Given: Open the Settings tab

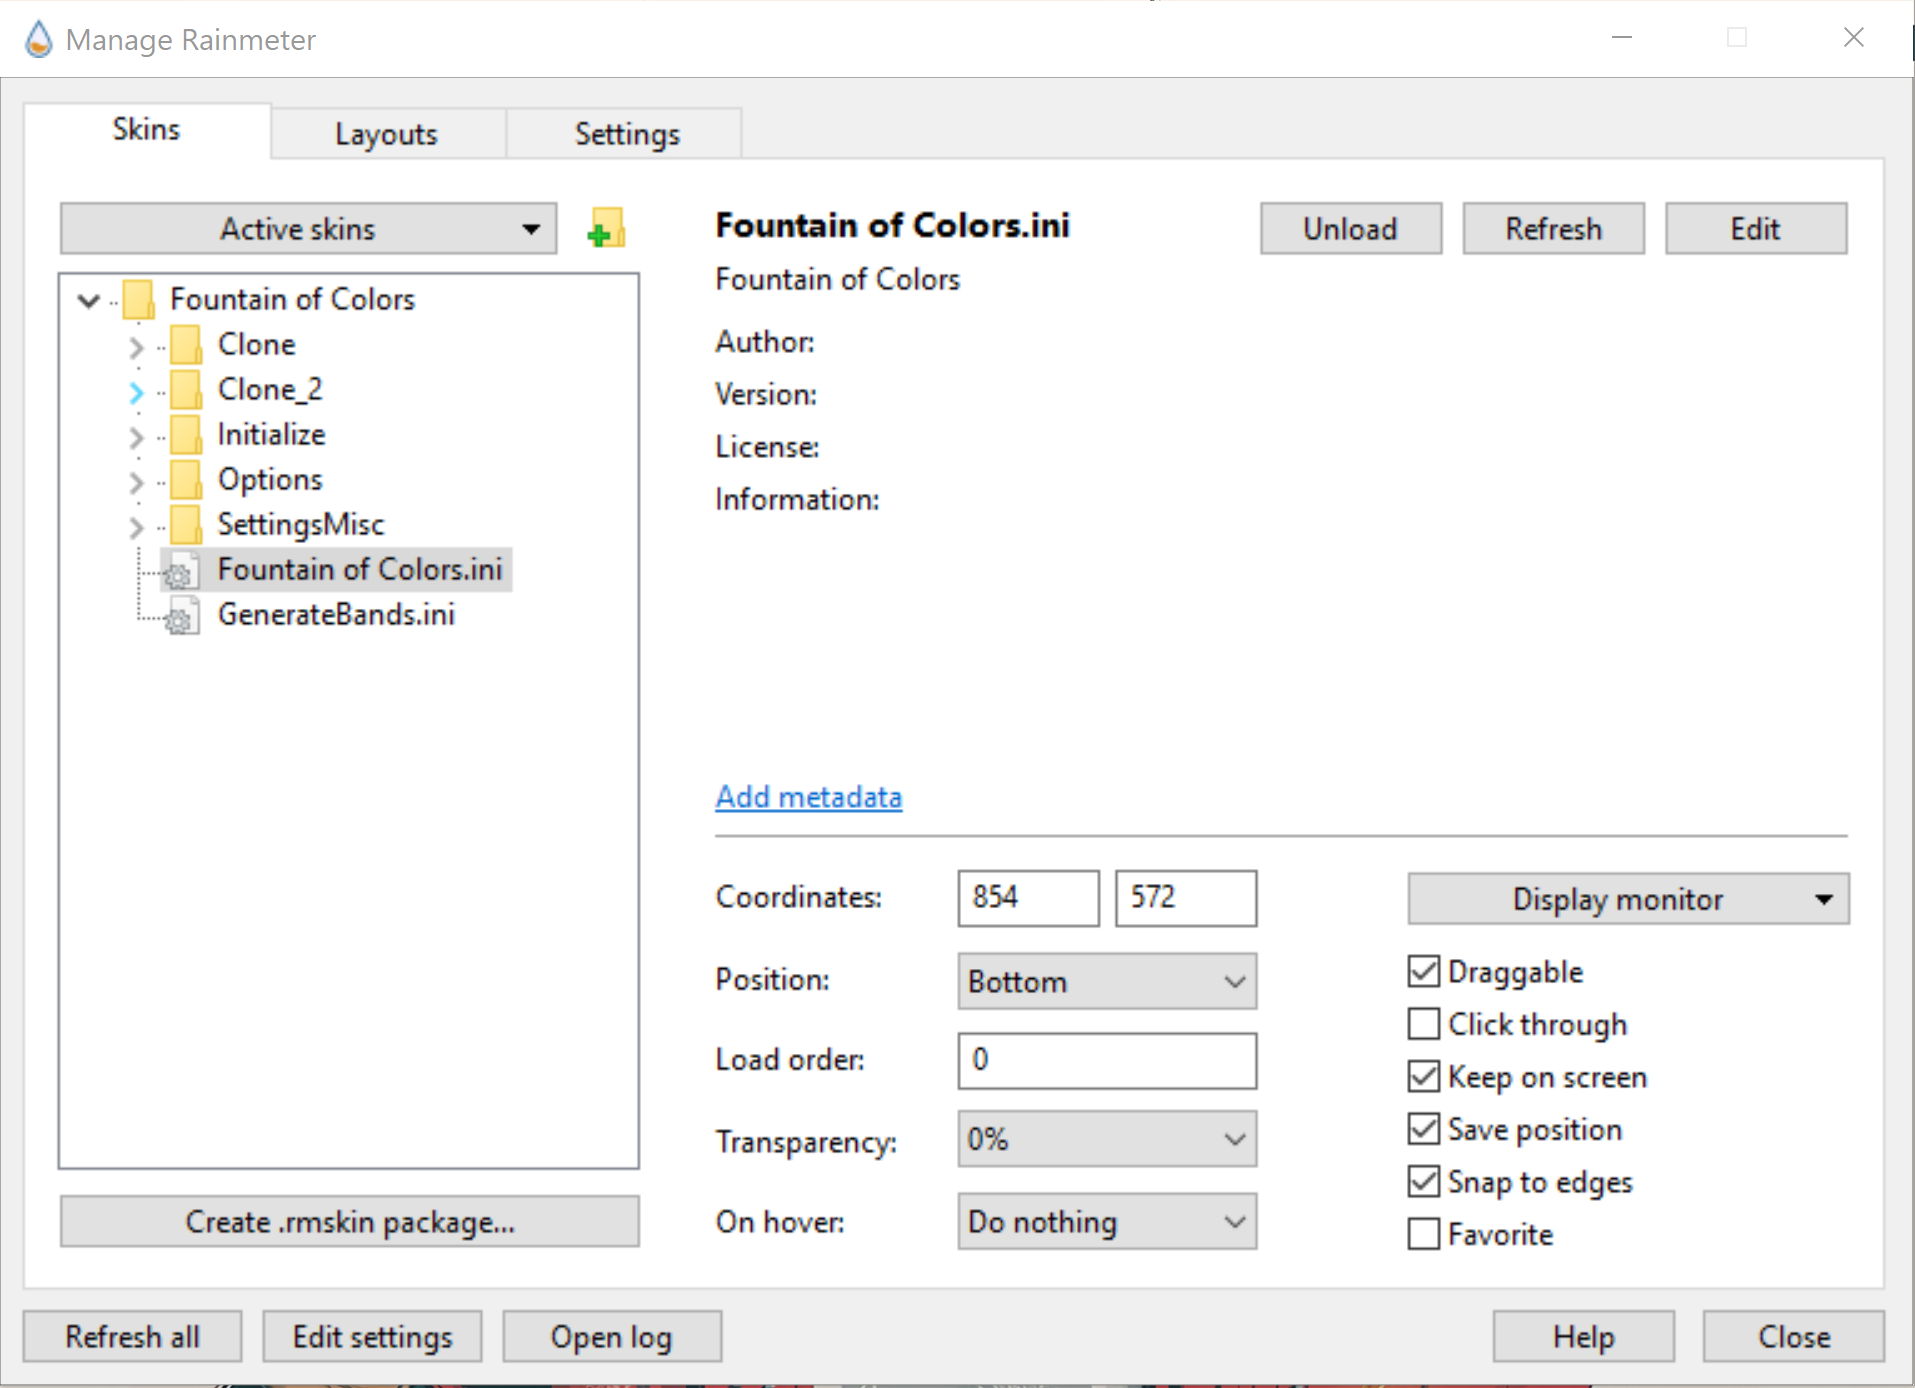Looking at the screenshot, I should (626, 134).
